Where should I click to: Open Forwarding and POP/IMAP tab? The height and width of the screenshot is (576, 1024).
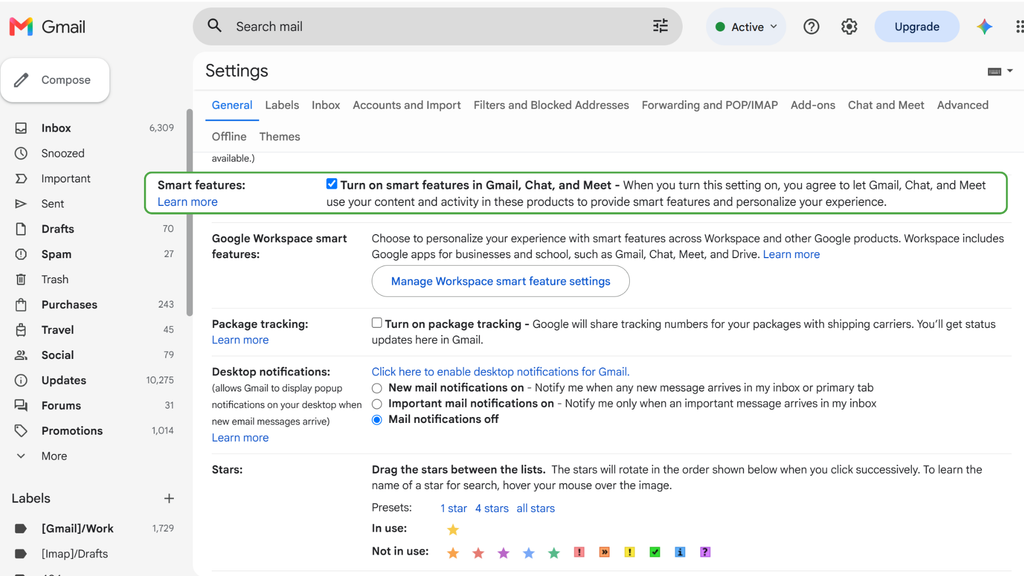pos(710,105)
